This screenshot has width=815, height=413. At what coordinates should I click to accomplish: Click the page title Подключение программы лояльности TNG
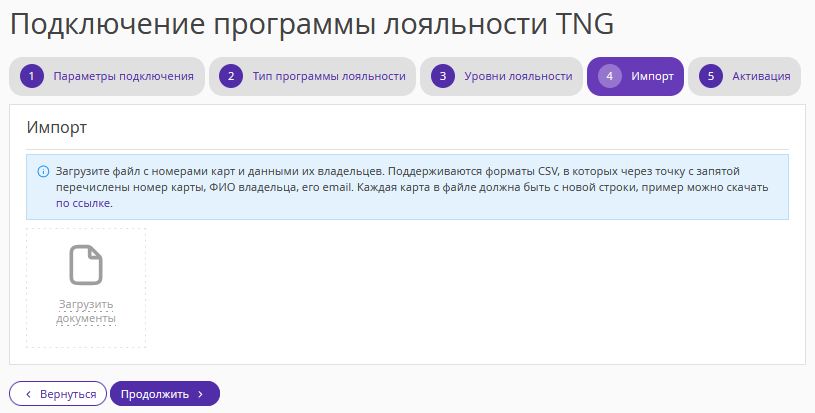(312, 24)
